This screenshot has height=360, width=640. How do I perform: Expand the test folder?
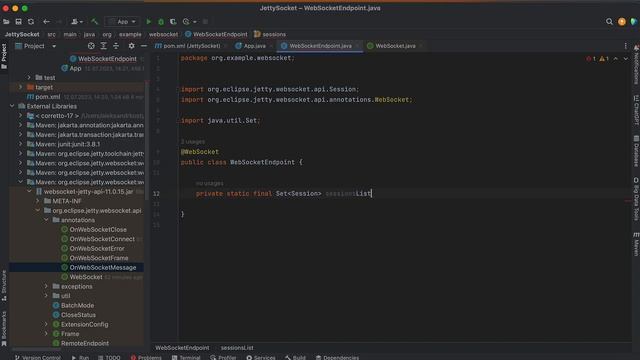click(29, 78)
